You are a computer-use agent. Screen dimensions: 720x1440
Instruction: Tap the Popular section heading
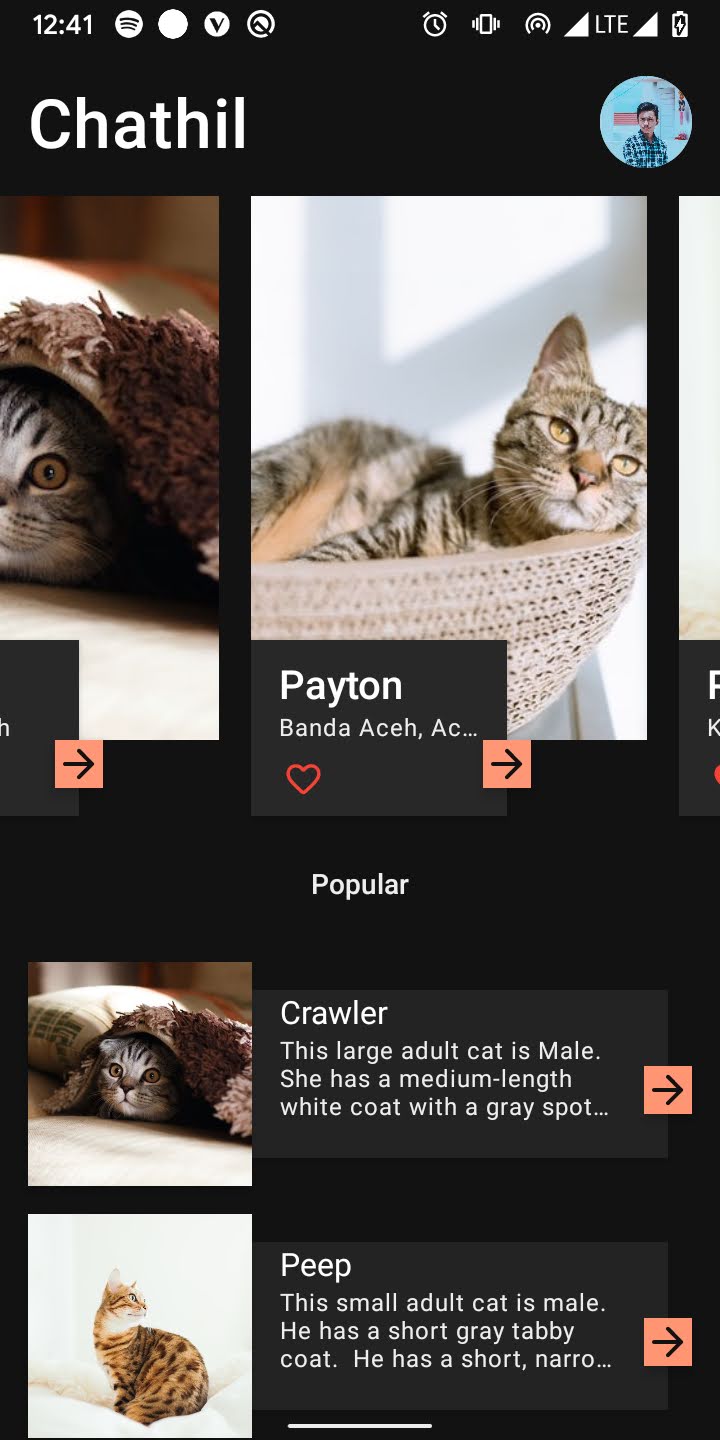(360, 884)
